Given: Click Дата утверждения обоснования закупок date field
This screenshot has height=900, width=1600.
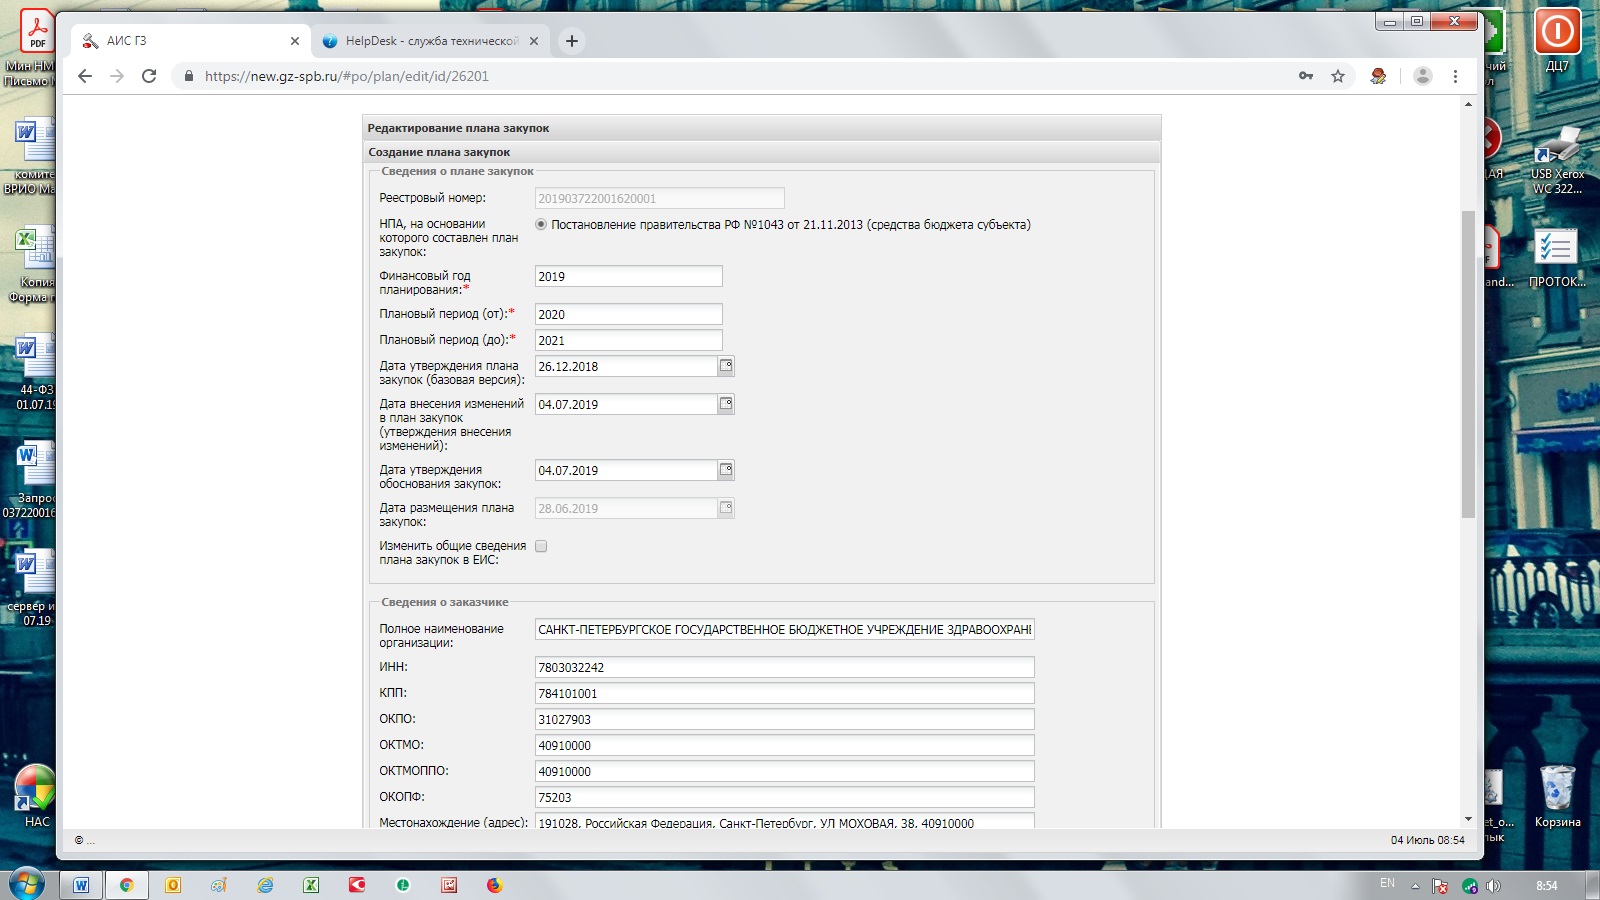Looking at the screenshot, I should click(x=626, y=470).
